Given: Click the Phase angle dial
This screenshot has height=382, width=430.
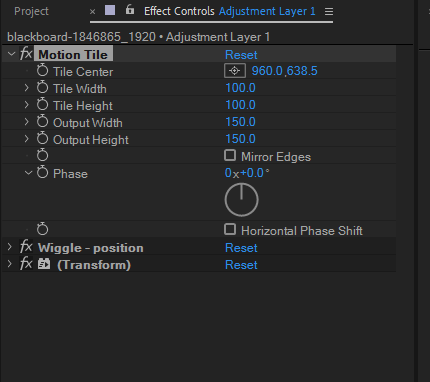Looking at the screenshot, I should 242,200.
